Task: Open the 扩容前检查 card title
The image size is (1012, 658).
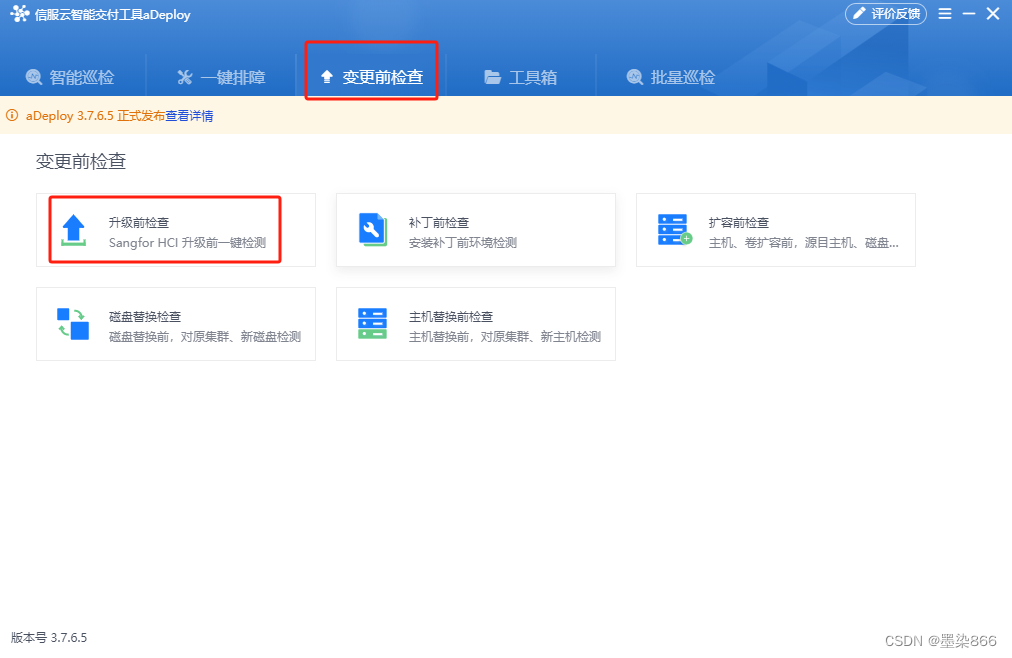Action: 739,223
